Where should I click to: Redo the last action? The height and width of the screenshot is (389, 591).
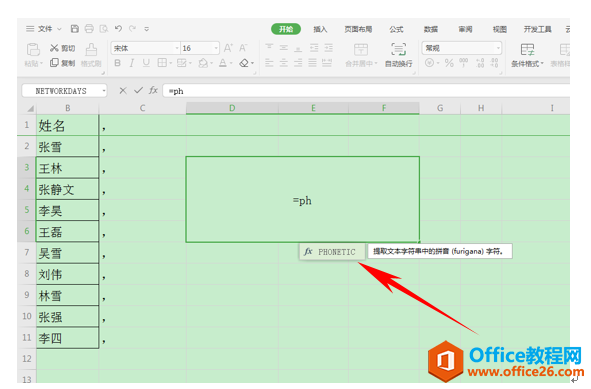(132, 29)
